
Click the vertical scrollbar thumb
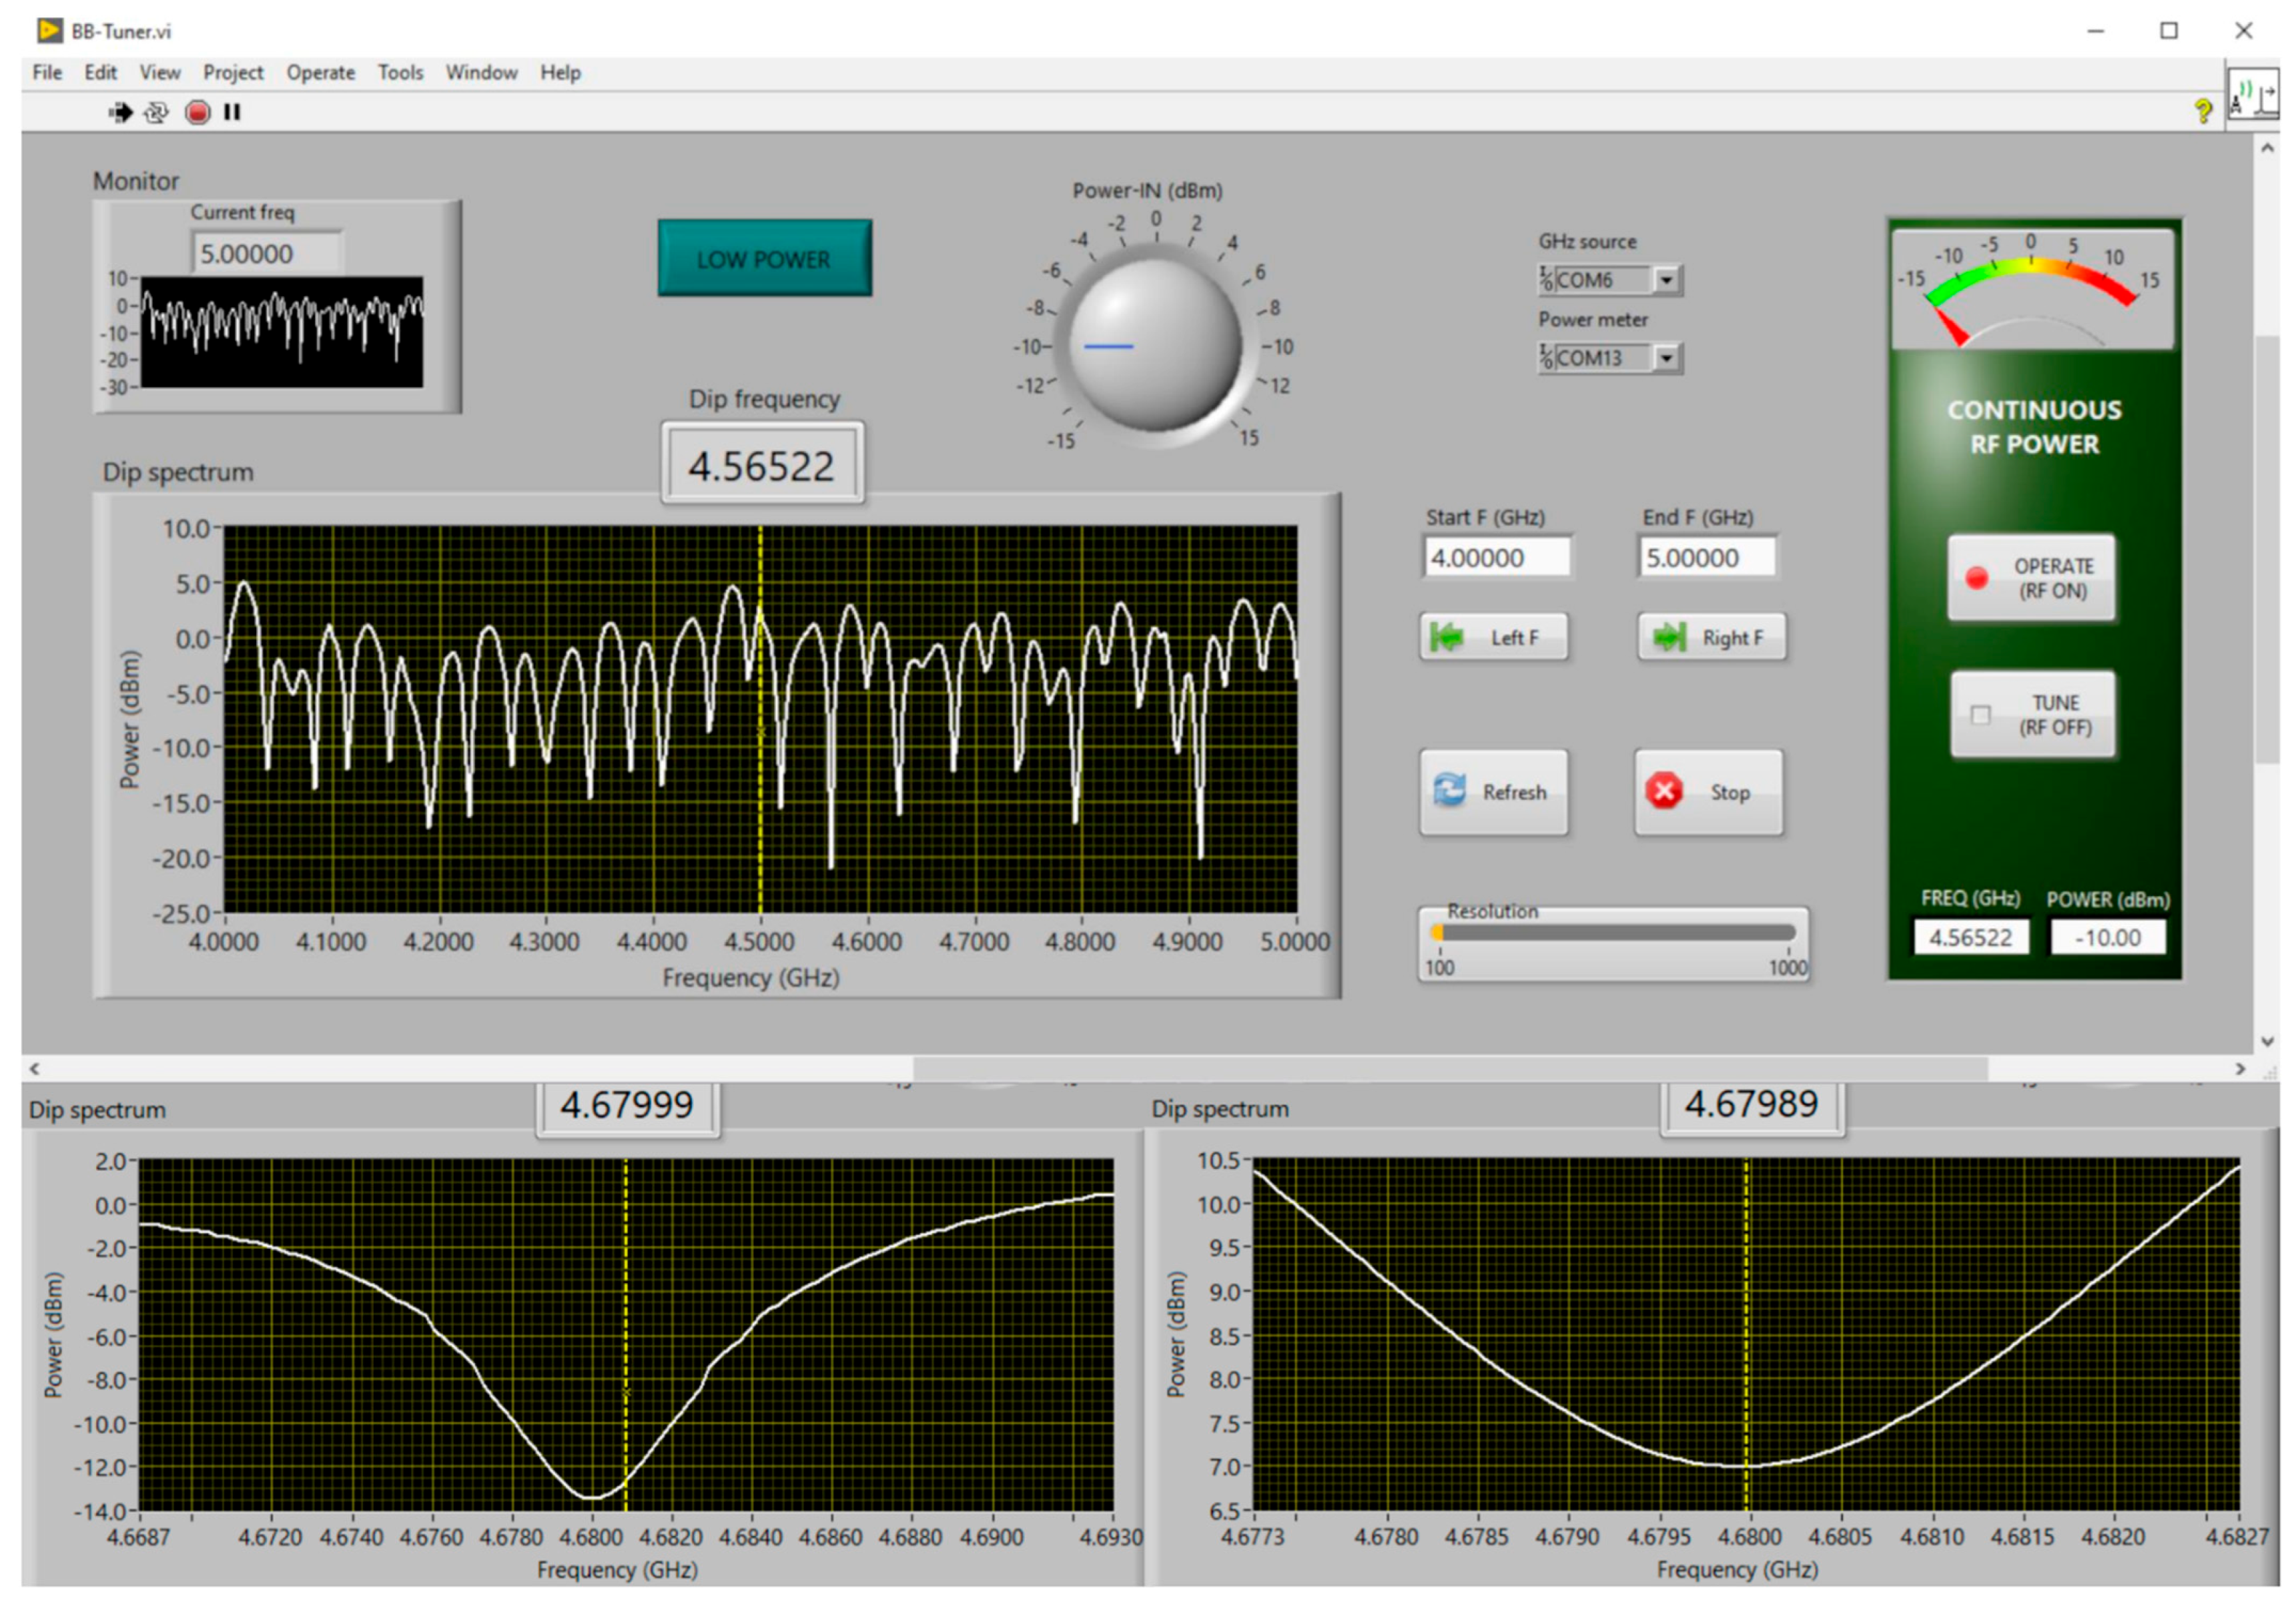tap(2267, 550)
